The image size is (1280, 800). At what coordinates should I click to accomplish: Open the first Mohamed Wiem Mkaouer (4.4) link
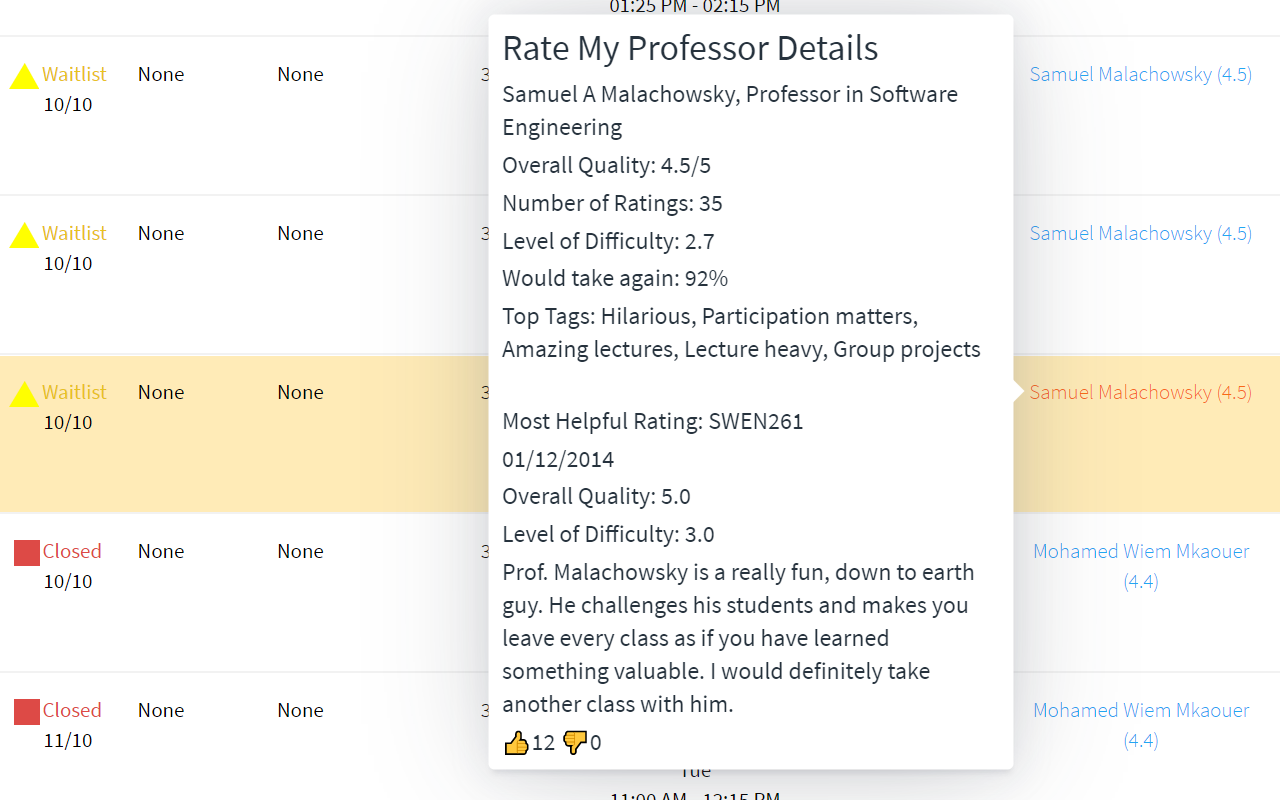1140,566
